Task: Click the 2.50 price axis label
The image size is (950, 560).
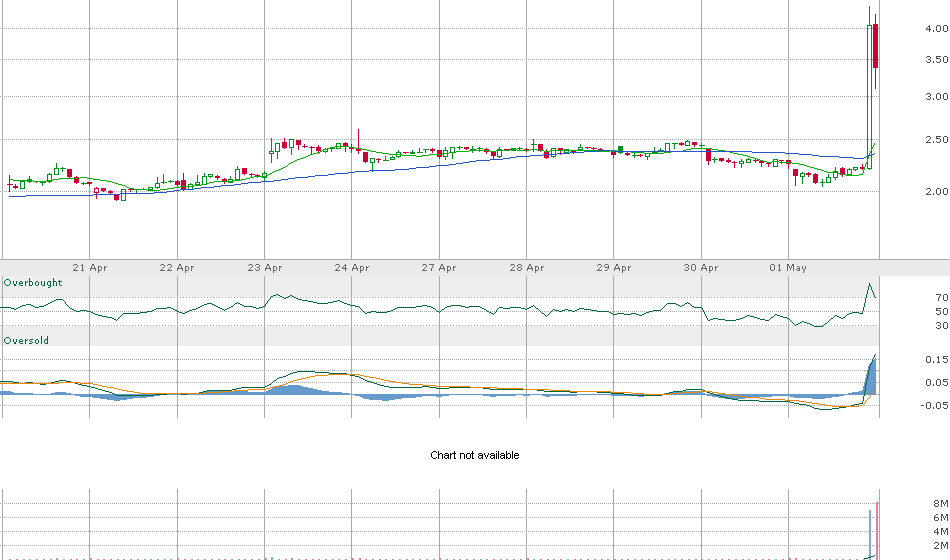Action: point(937,139)
